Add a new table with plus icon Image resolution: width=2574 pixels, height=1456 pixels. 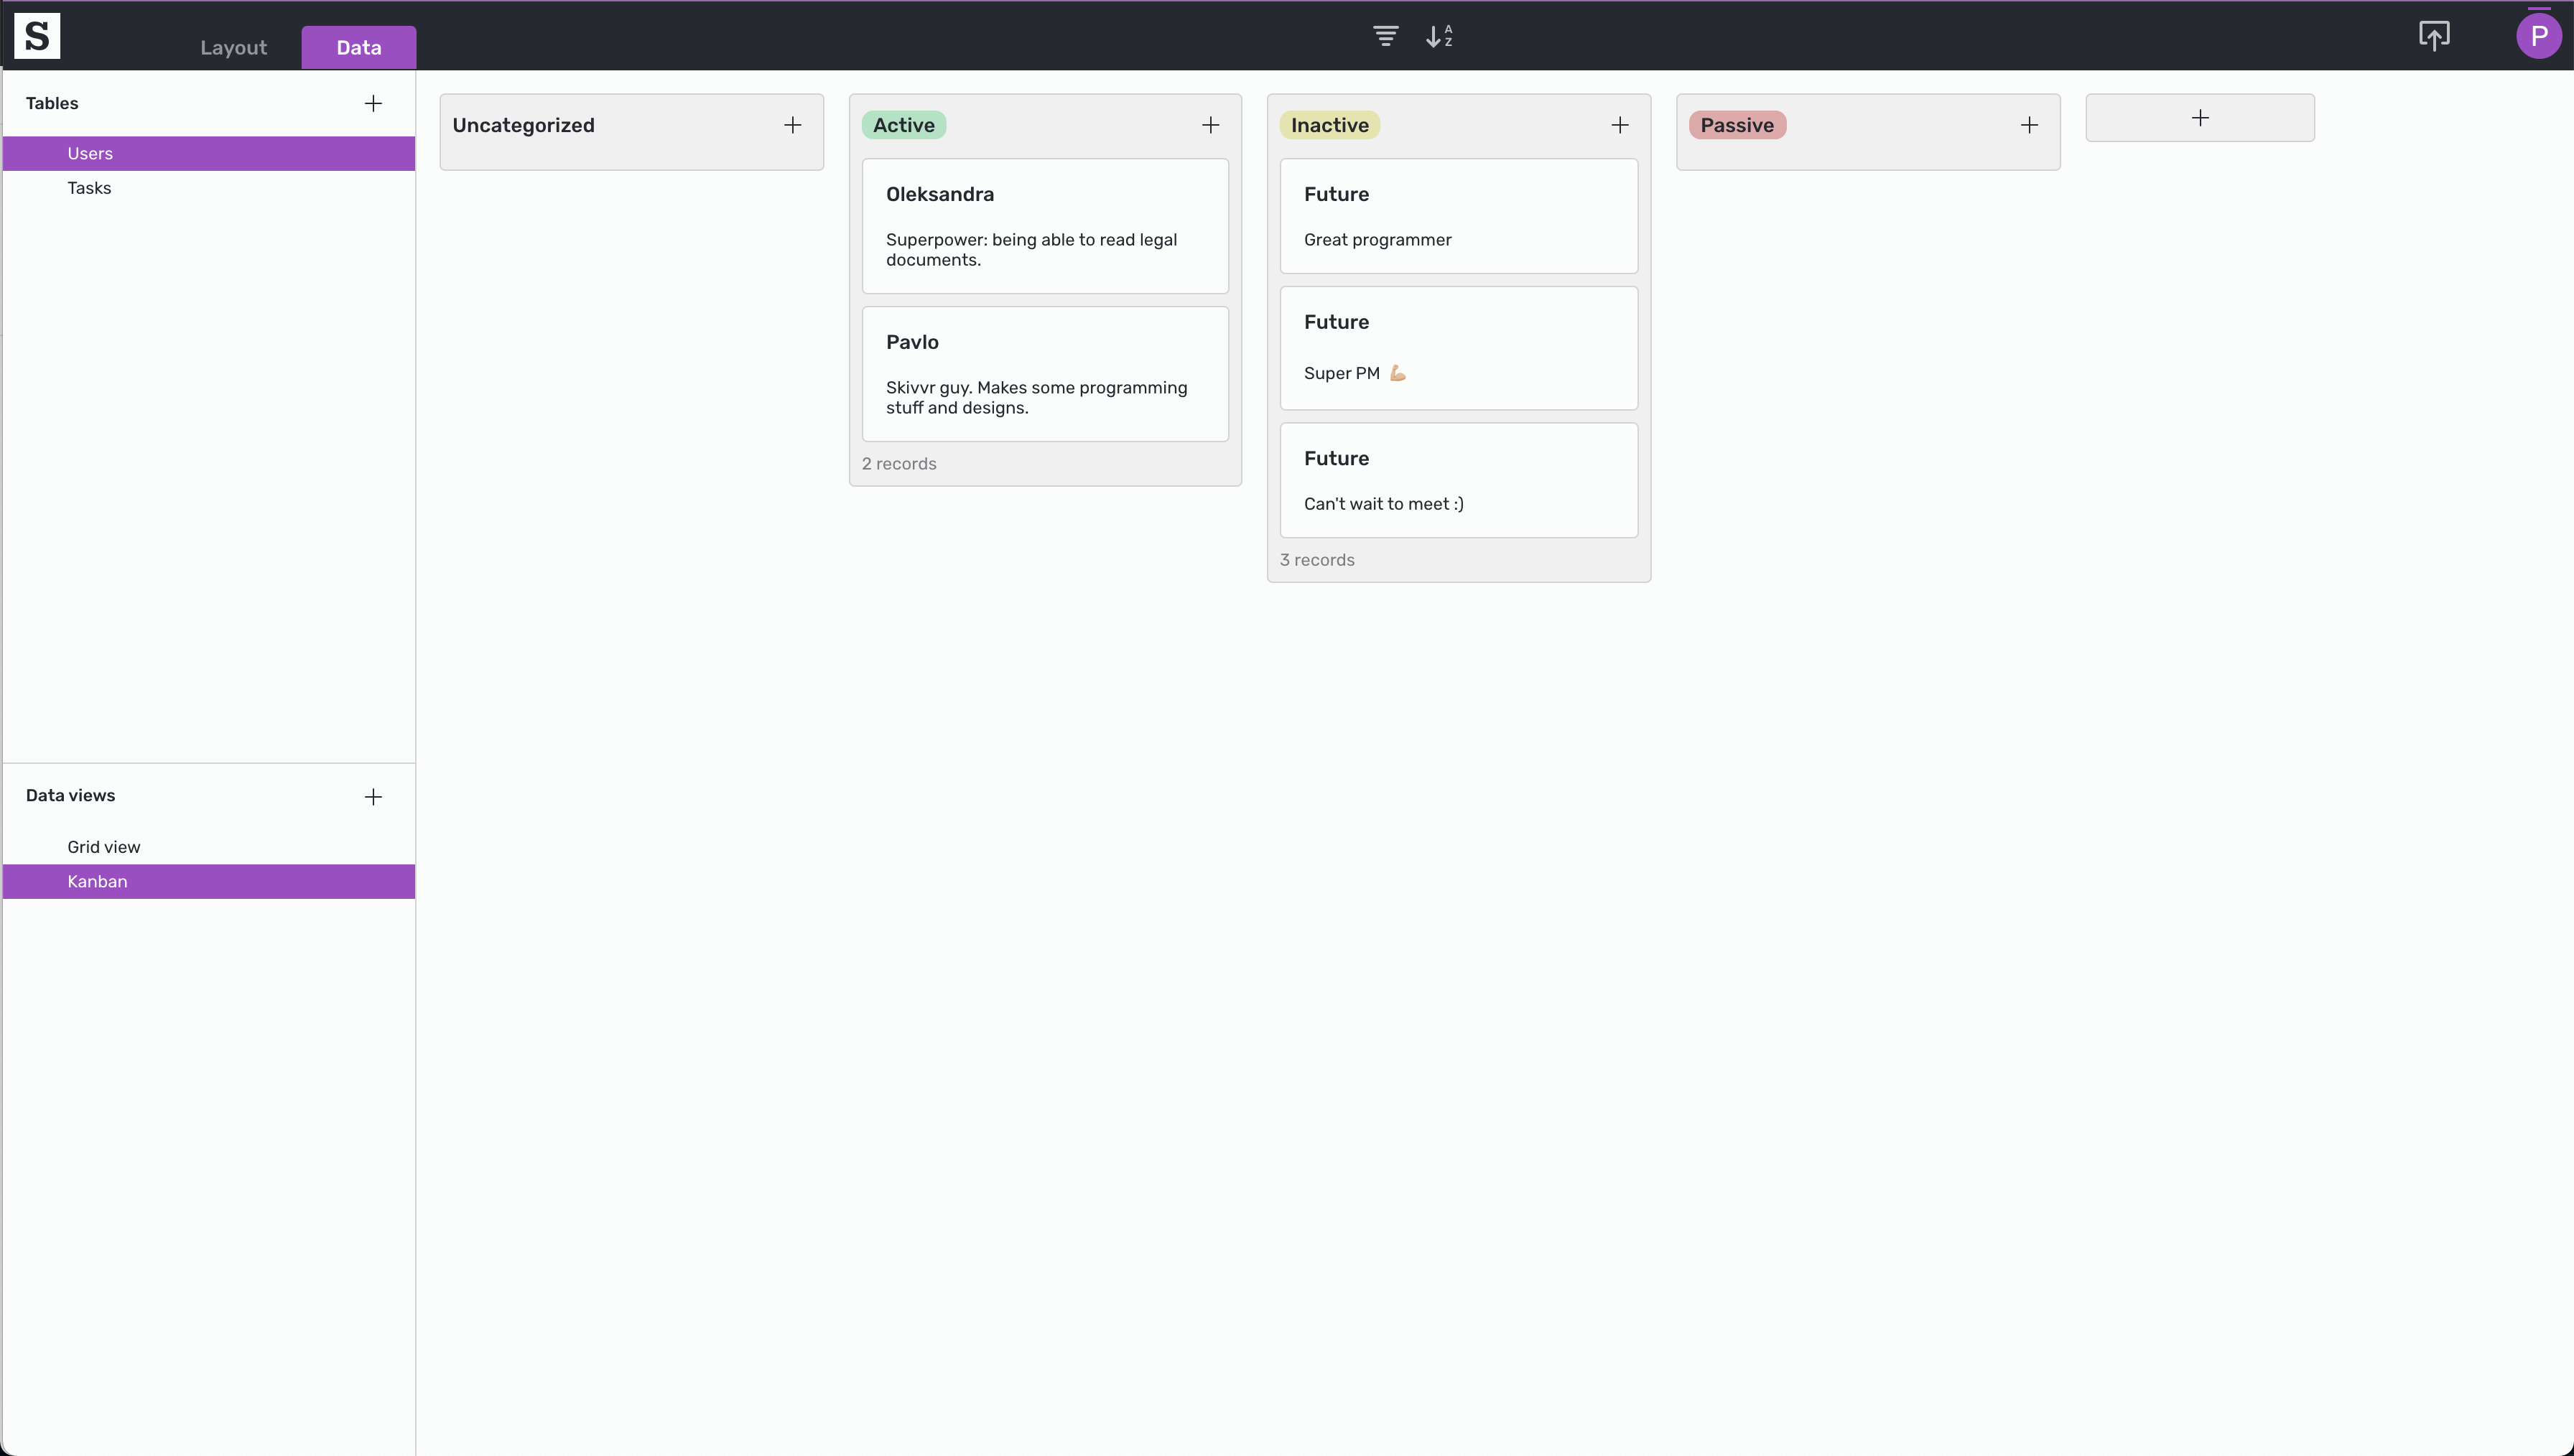373,104
